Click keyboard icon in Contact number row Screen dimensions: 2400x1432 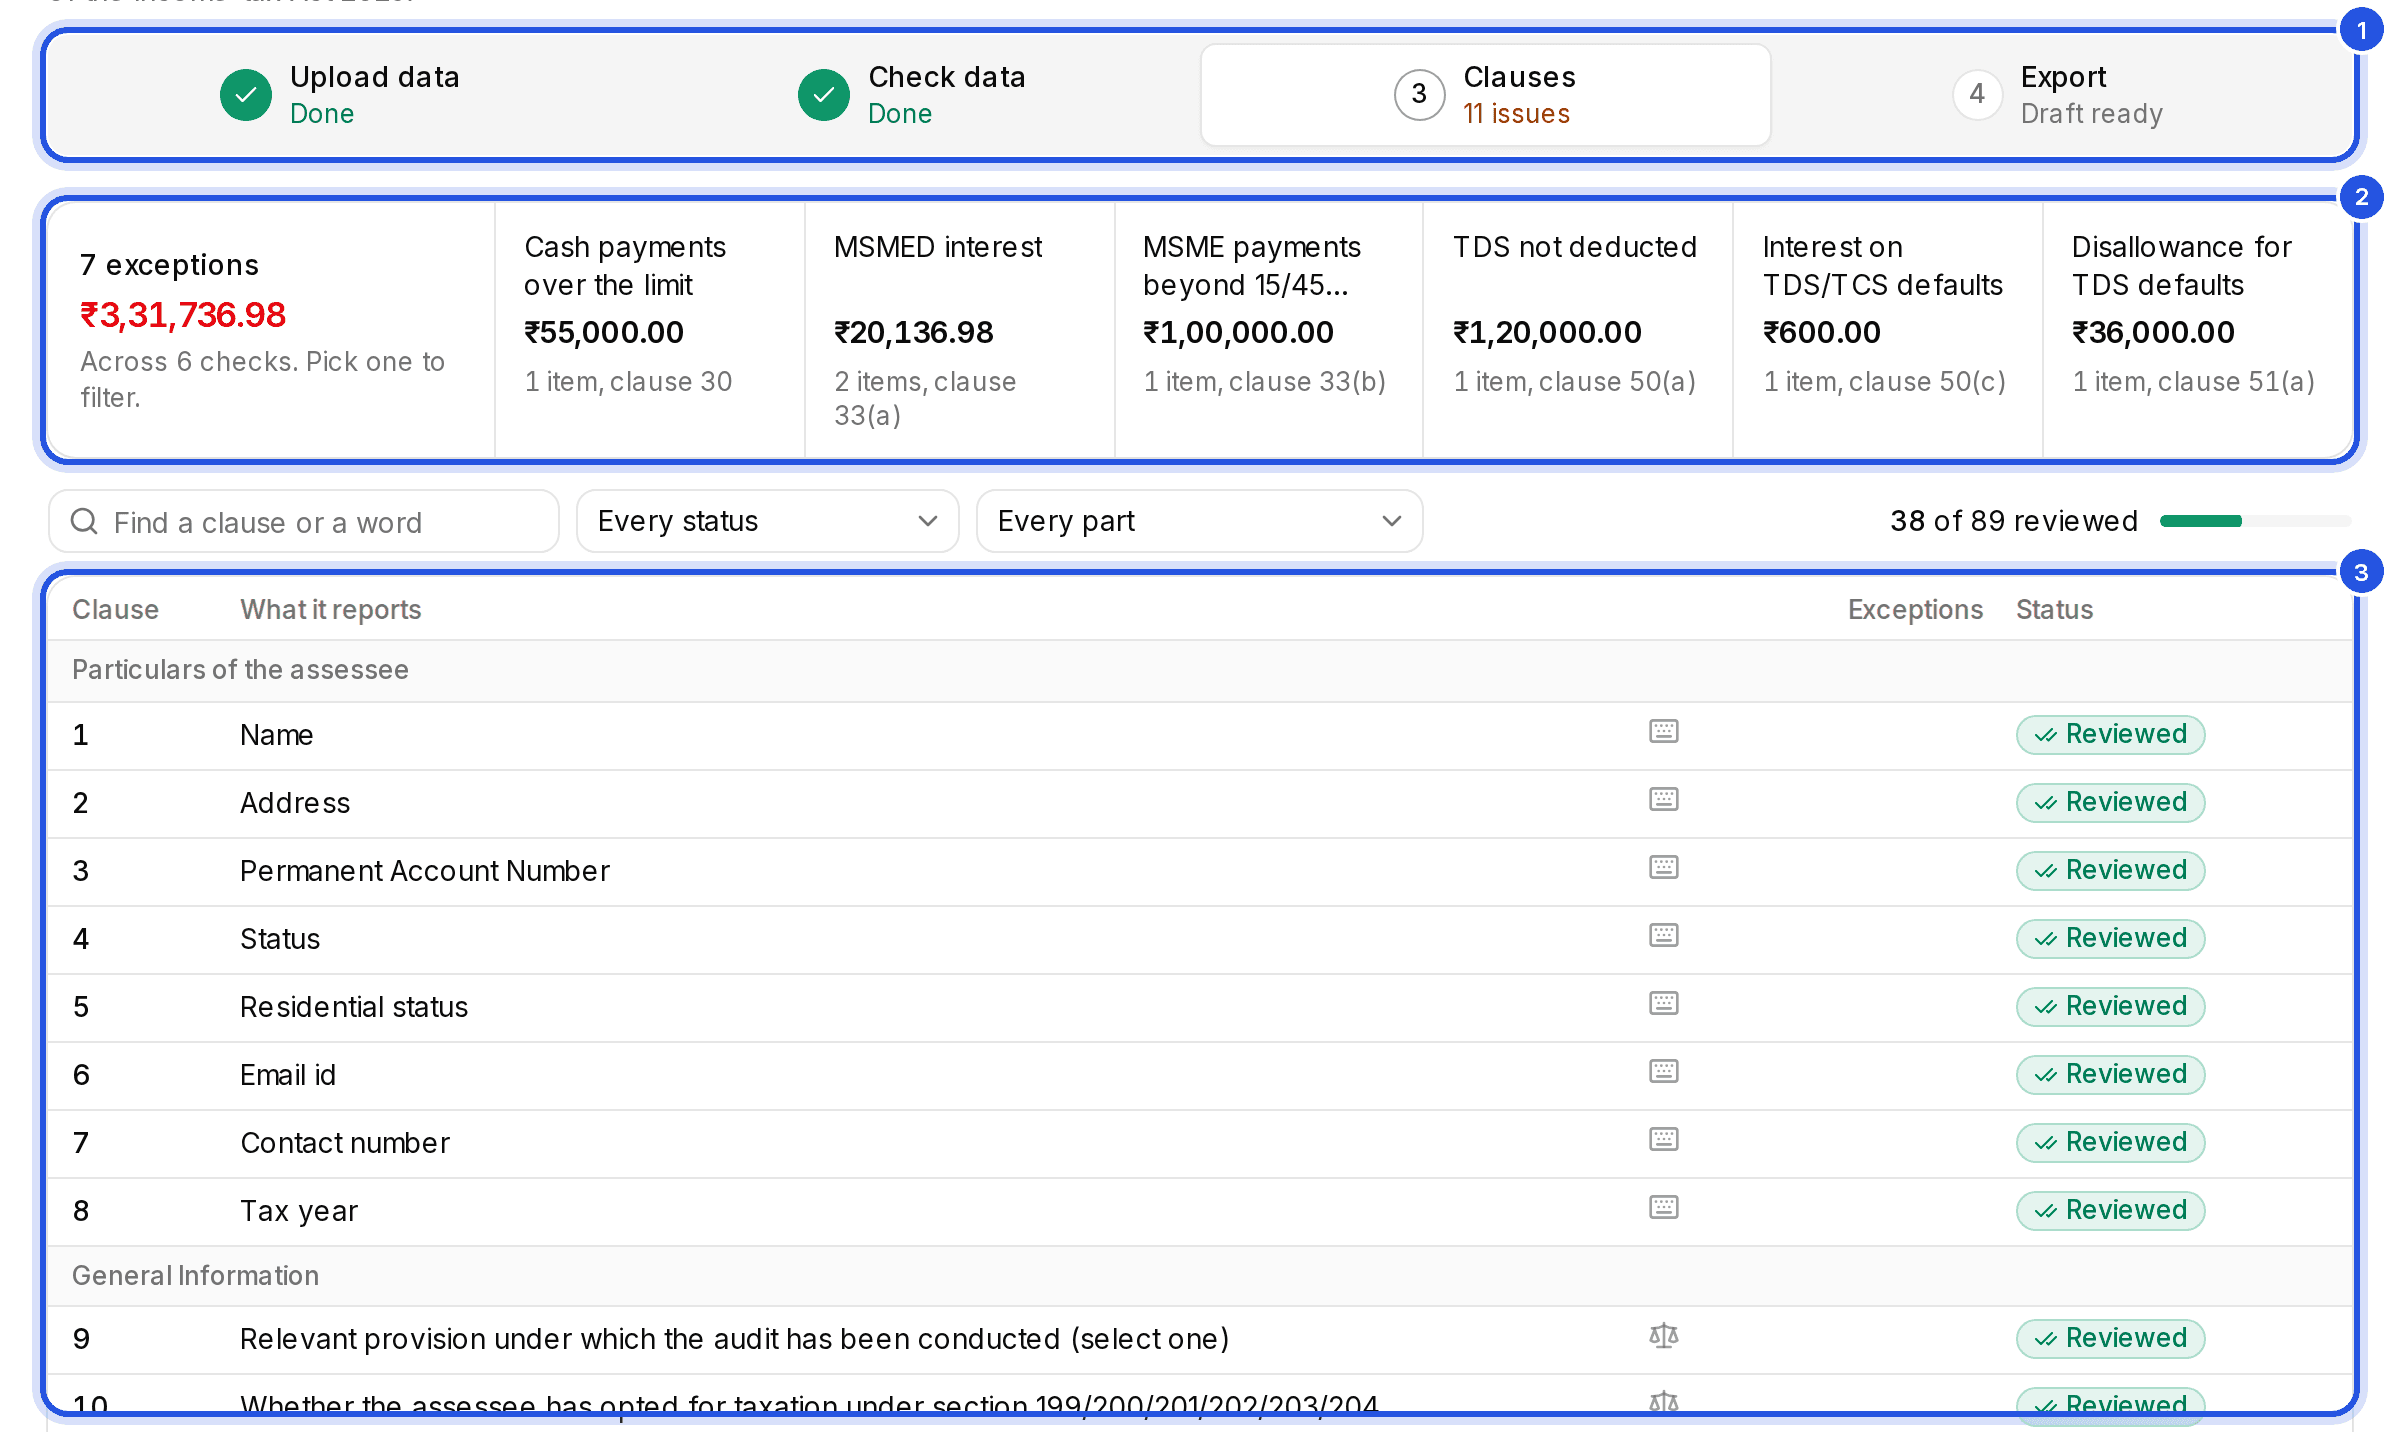tap(1663, 1140)
